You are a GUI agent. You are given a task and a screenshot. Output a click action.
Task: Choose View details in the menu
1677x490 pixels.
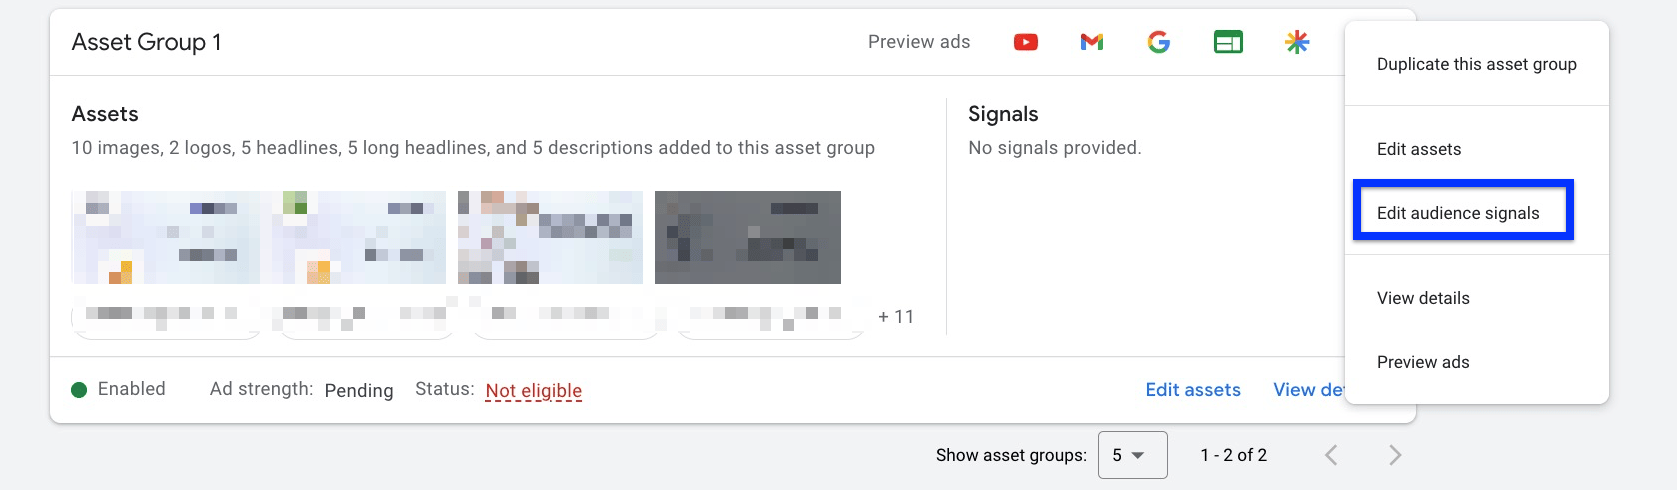1423,298
